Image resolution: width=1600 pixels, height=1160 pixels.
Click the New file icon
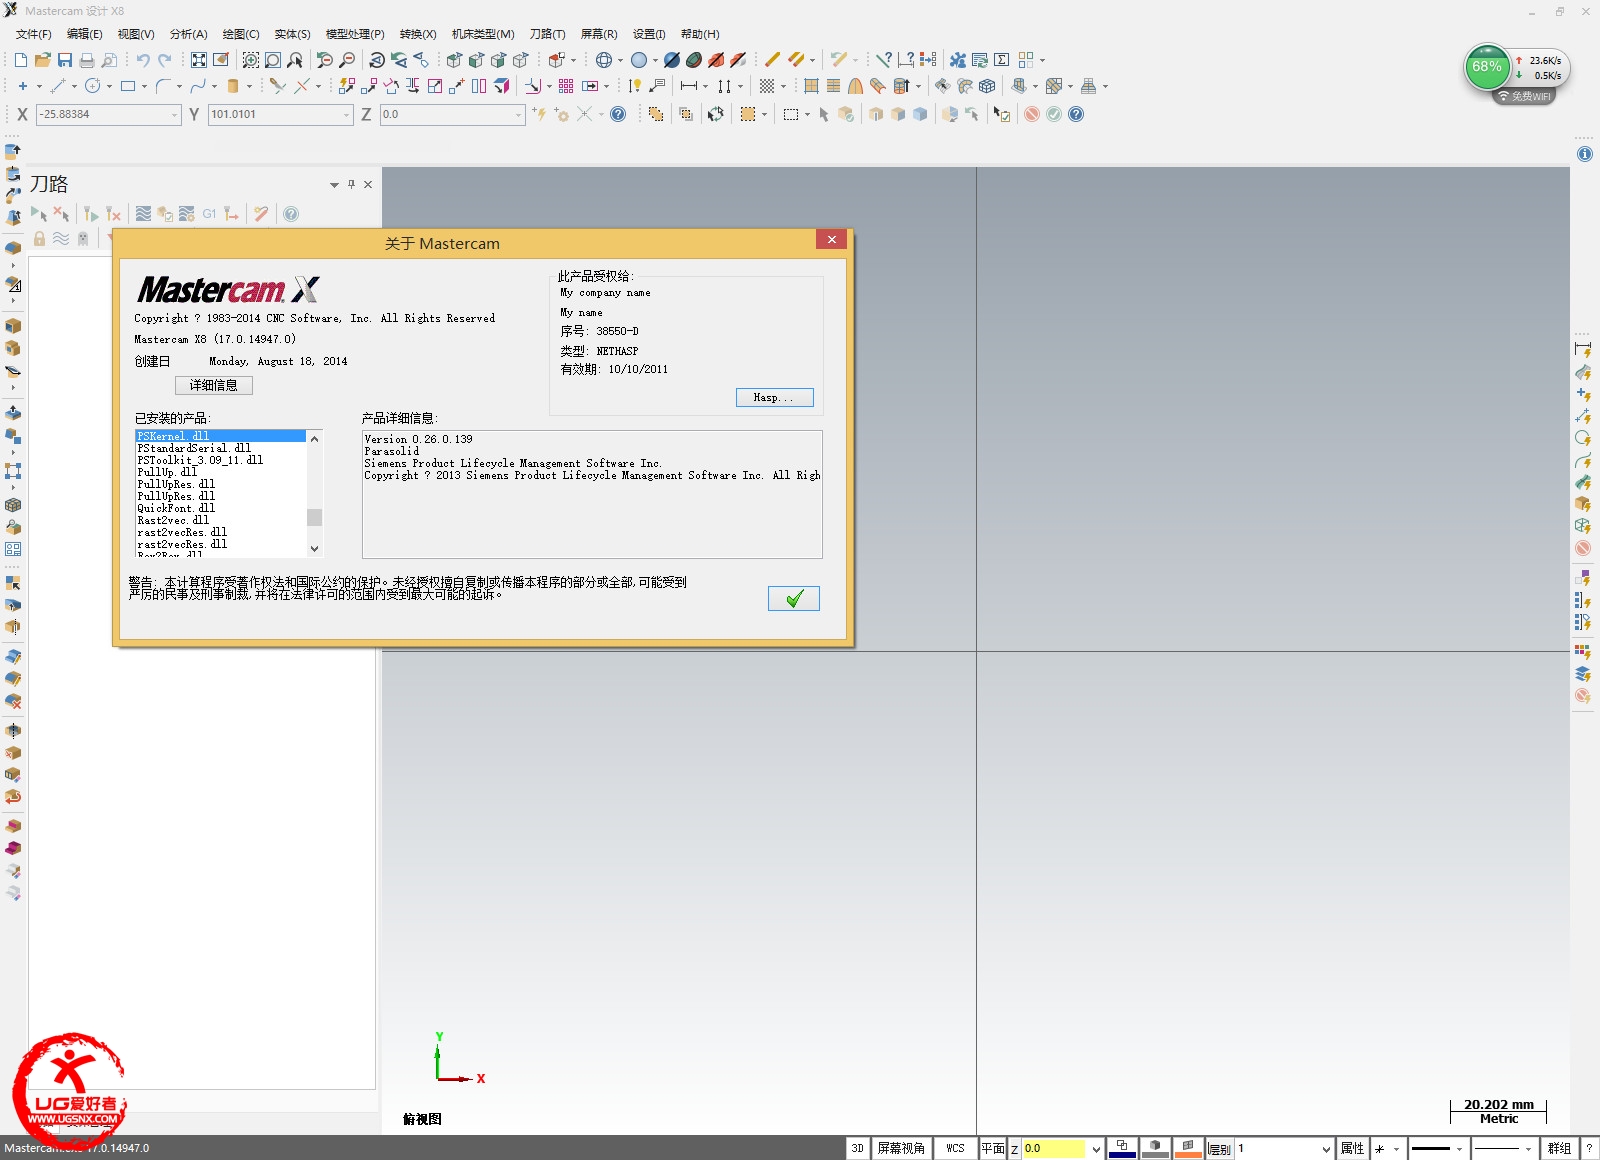pyautogui.click(x=21, y=60)
